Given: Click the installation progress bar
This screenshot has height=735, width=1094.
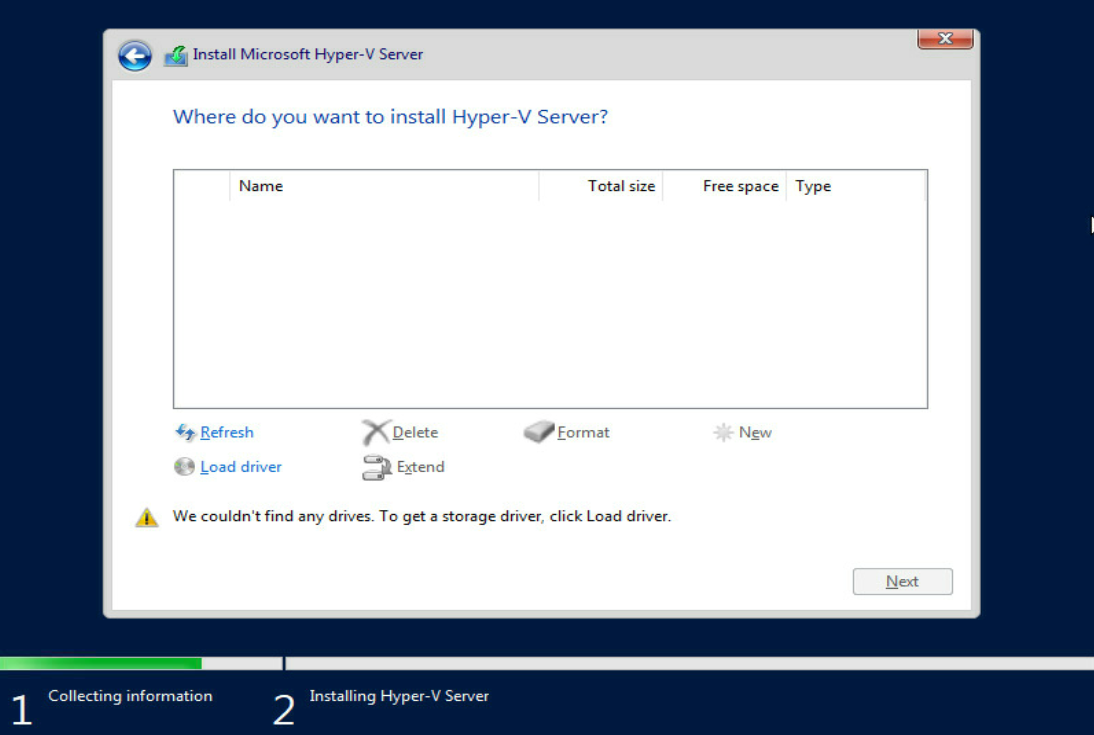Looking at the screenshot, I should click(x=547, y=663).
